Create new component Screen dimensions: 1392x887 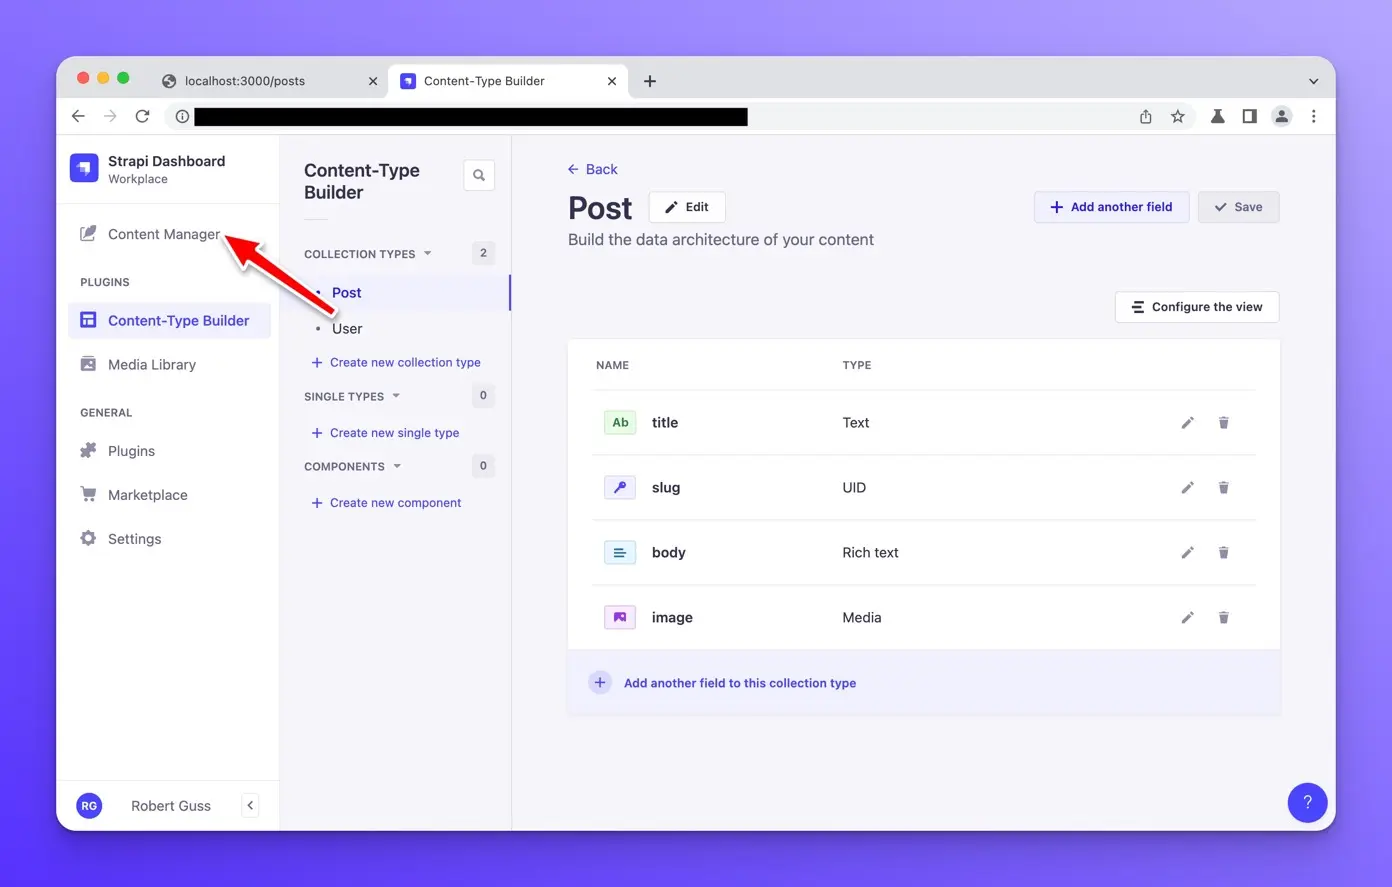pos(386,503)
